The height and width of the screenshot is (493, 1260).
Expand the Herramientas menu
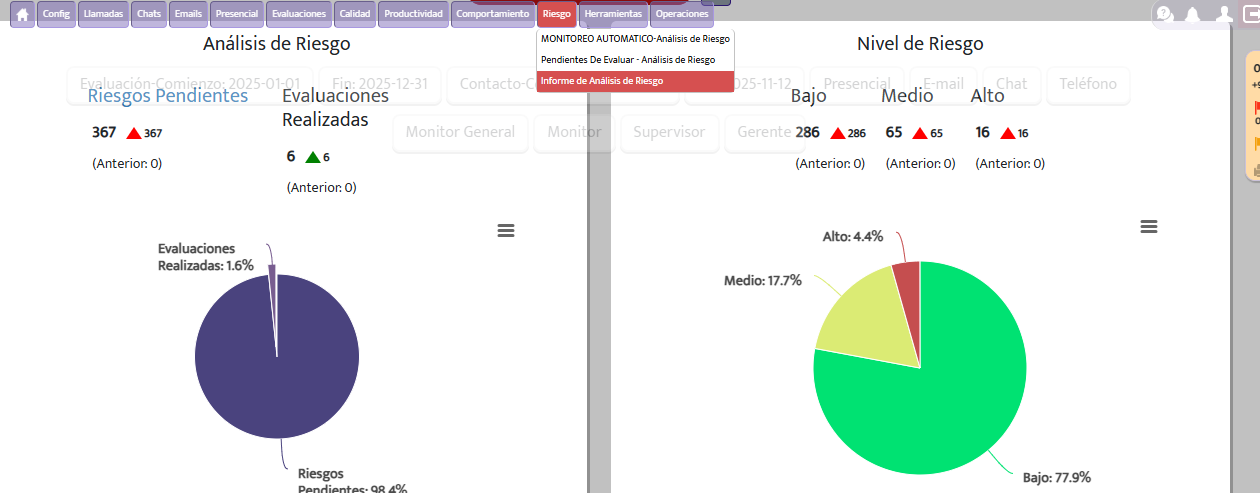613,14
